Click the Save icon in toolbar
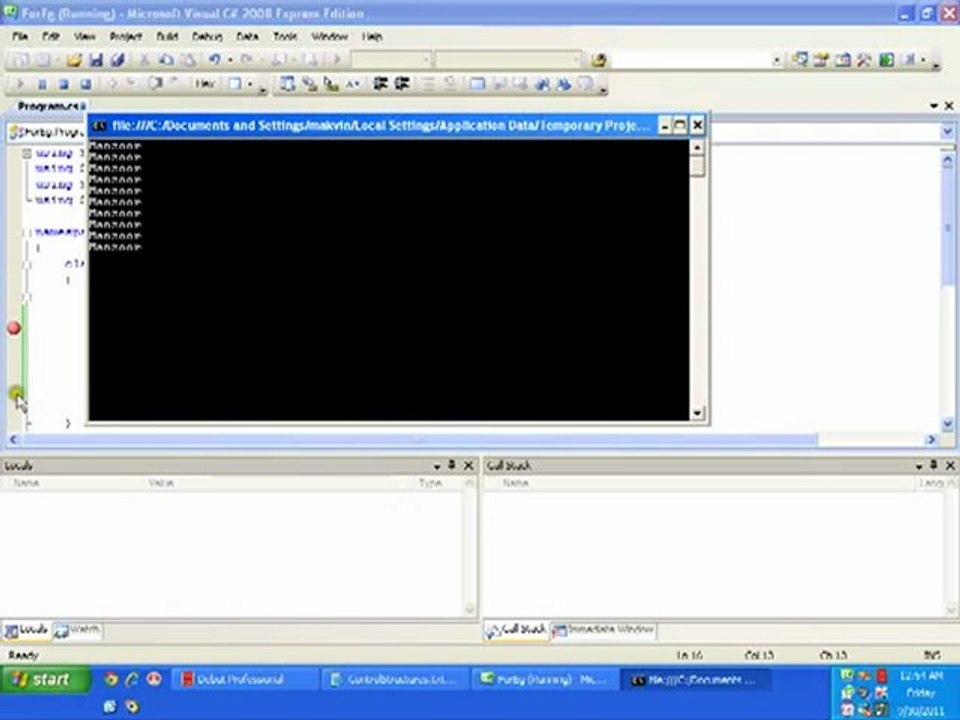Image resolution: width=960 pixels, height=720 pixels. click(x=96, y=59)
